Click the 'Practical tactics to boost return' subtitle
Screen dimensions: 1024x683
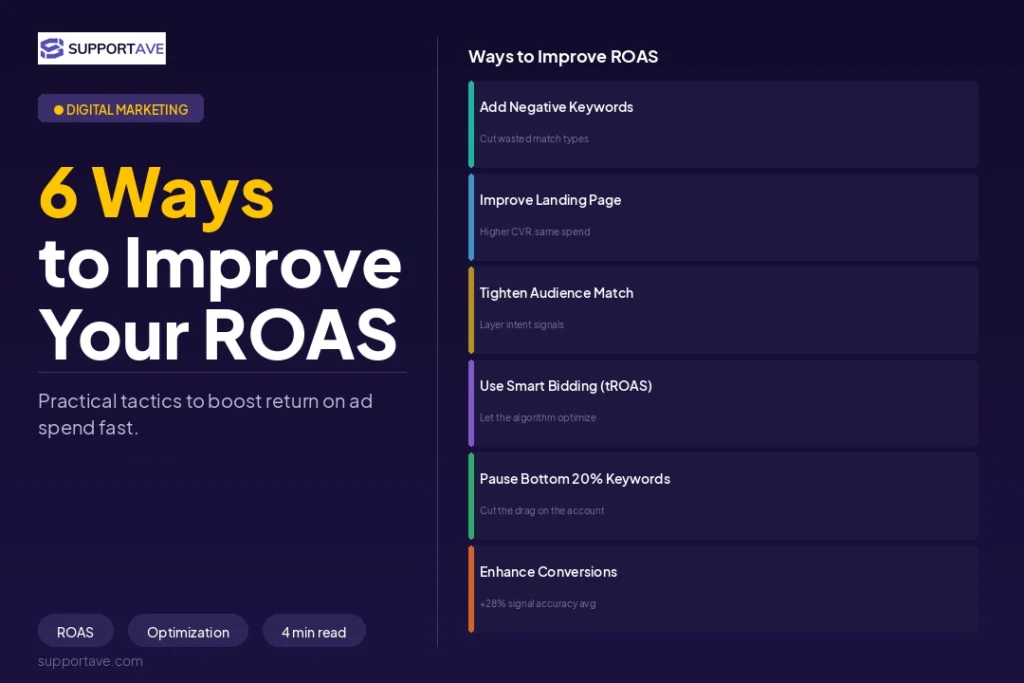(205, 414)
